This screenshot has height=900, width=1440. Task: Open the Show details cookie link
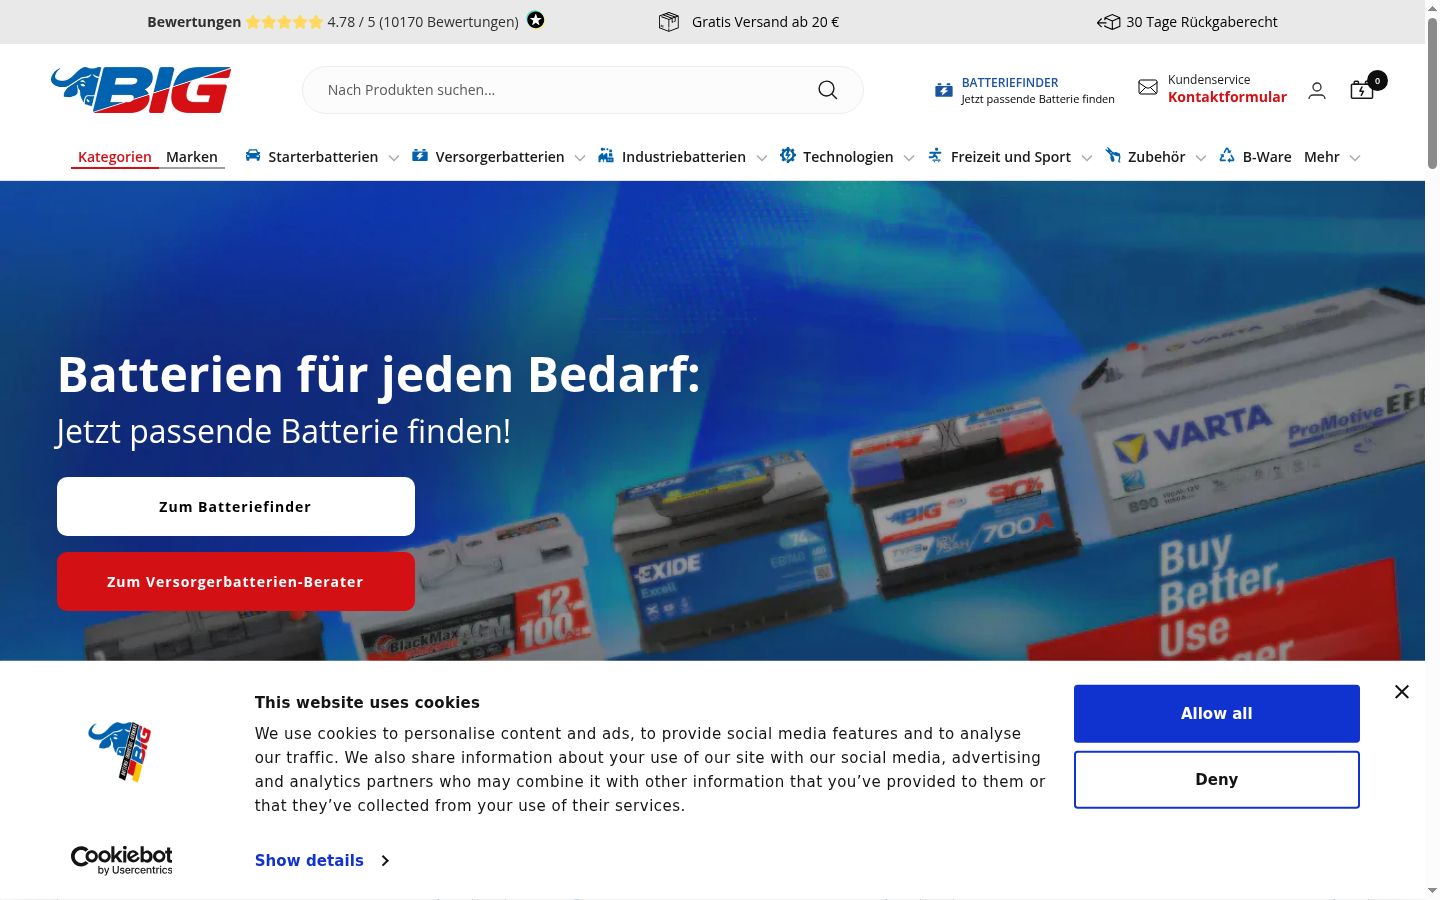click(x=309, y=860)
